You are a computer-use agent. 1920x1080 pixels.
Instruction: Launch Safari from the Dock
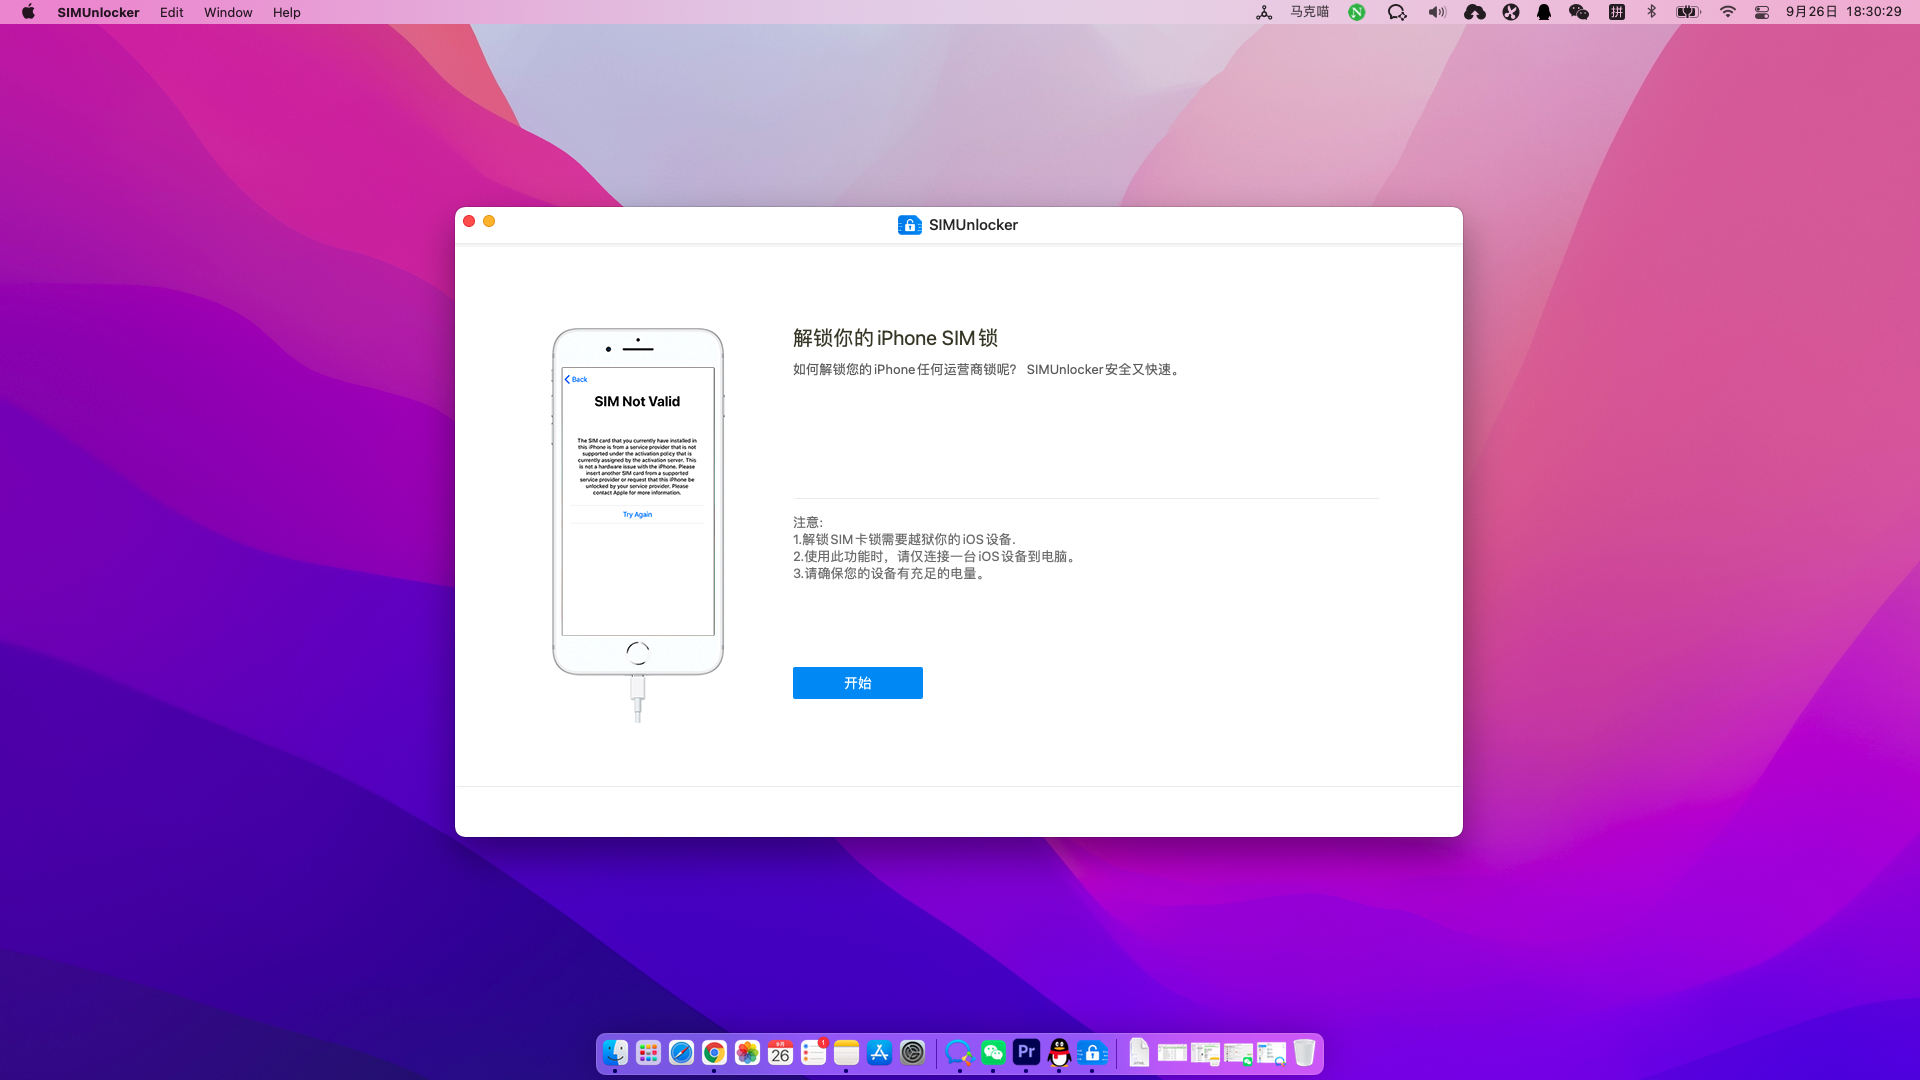(681, 1052)
